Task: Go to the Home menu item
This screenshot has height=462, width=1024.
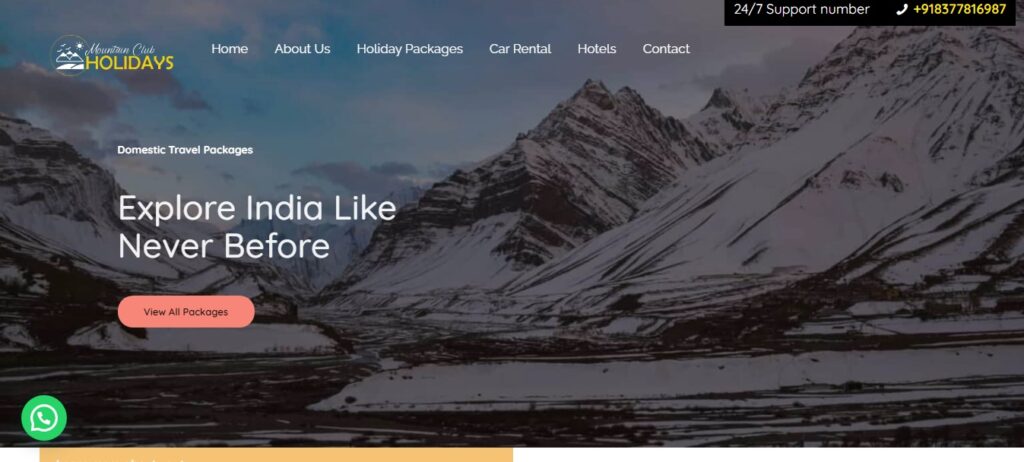Action: coord(229,49)
